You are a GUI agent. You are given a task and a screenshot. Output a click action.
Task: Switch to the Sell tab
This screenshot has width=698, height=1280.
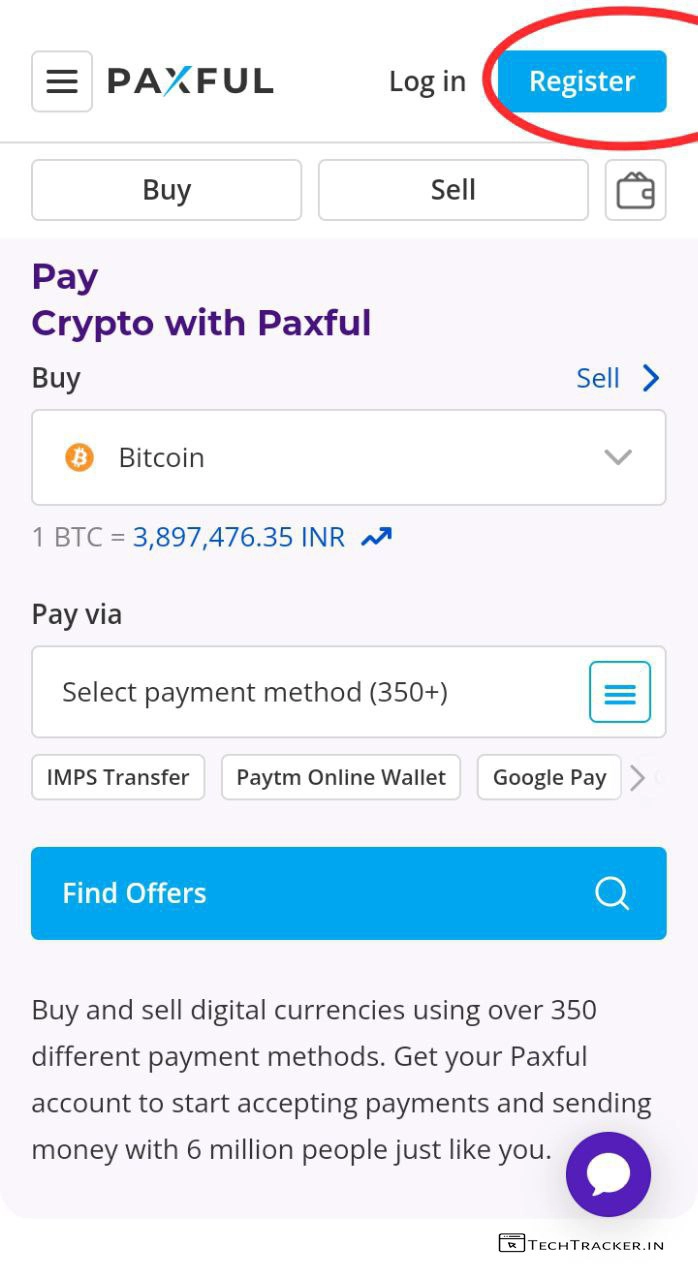click(453, 190)
